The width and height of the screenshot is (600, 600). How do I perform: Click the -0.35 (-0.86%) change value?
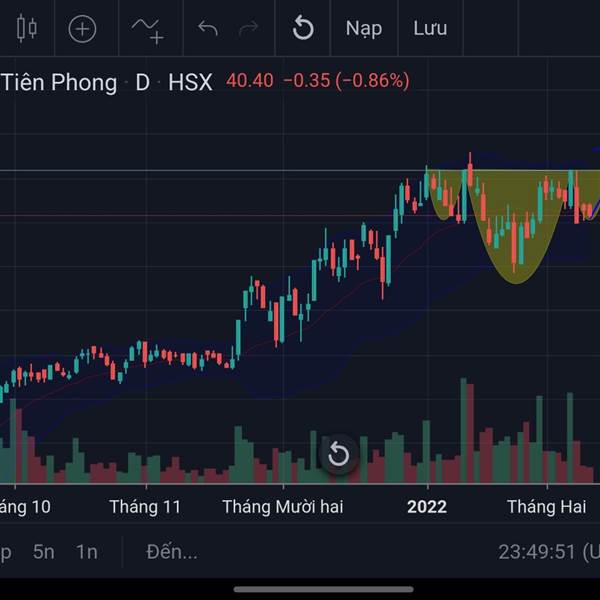coord(347,81)
